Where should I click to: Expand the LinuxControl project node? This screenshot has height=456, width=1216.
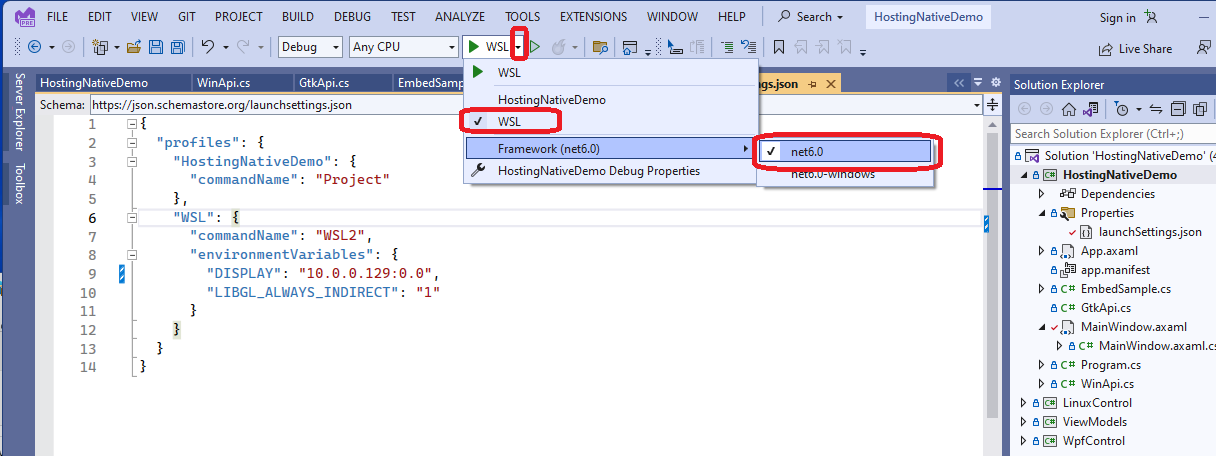1022,403
